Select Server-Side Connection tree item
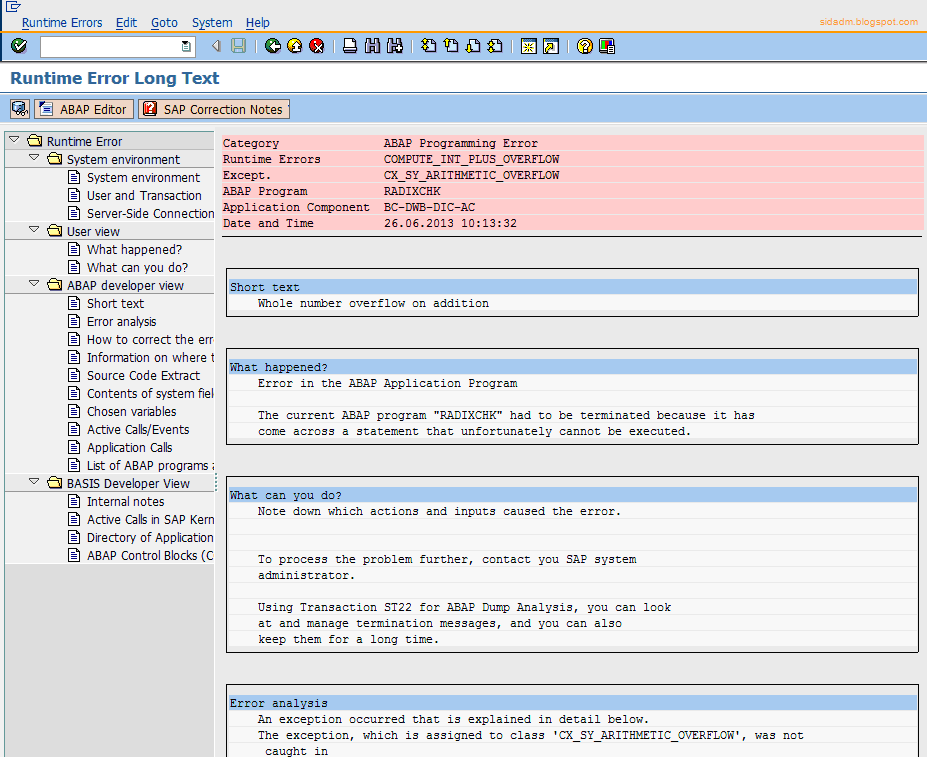 click(150, 213)
